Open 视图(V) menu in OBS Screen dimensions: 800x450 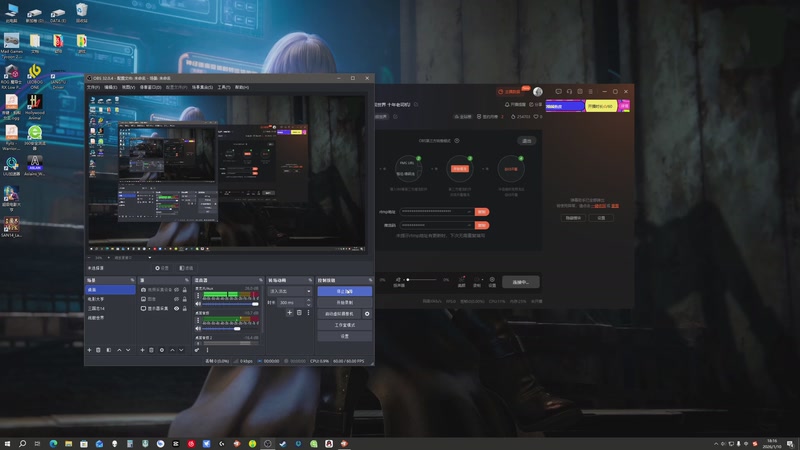[128, 87]
